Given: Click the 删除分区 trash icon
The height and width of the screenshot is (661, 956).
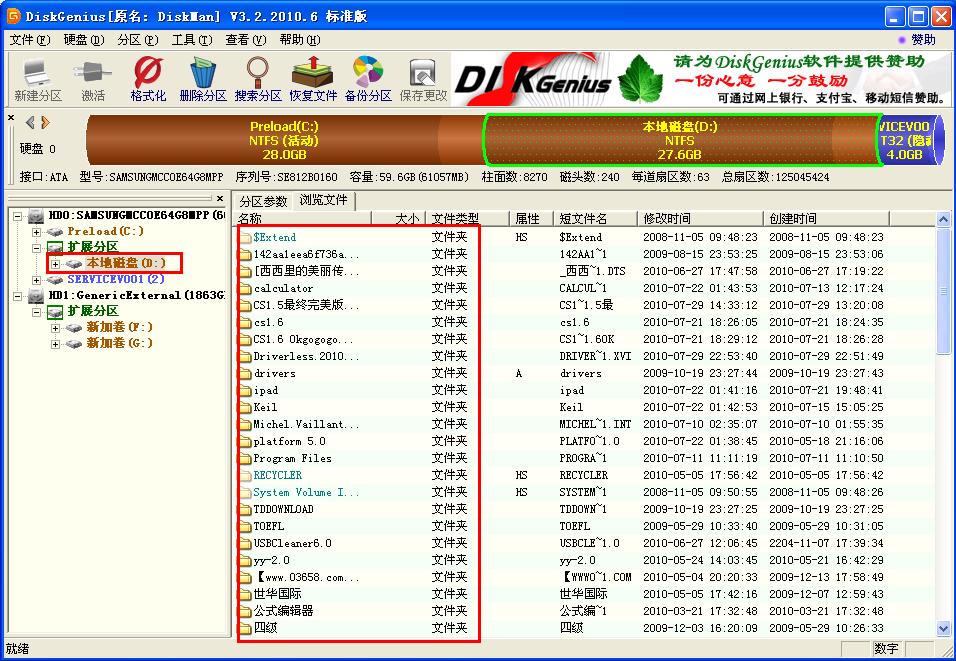Looking at the screenshot, I should point(203,79).
